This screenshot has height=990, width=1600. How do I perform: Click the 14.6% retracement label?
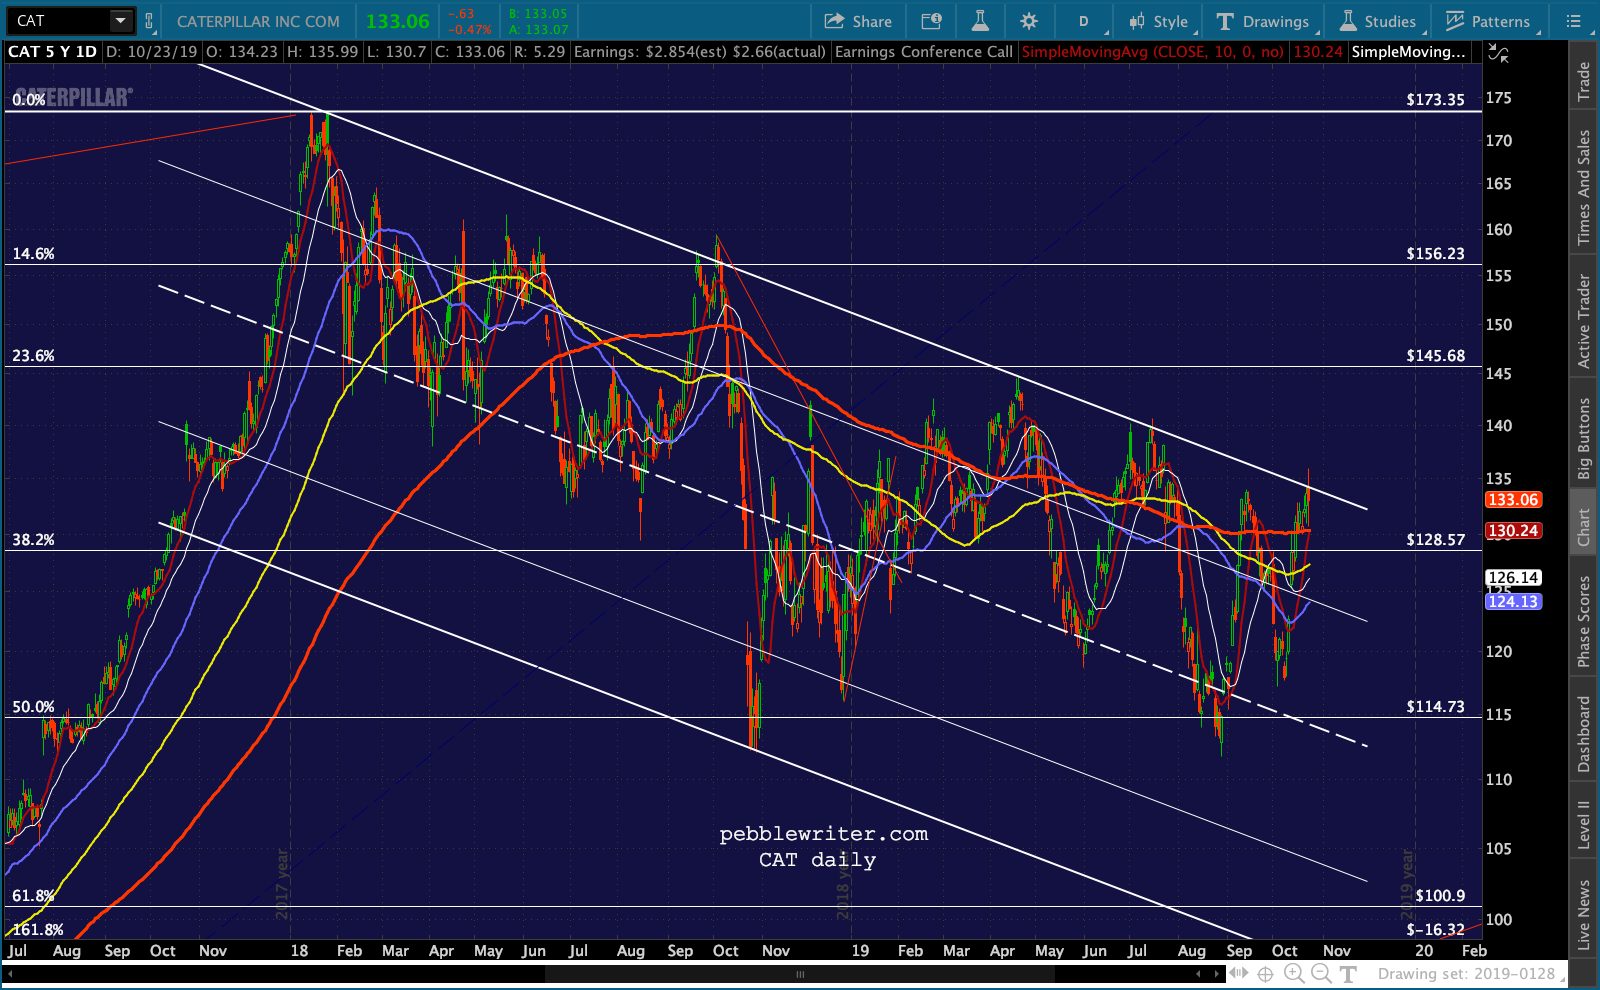pos(33,254)
